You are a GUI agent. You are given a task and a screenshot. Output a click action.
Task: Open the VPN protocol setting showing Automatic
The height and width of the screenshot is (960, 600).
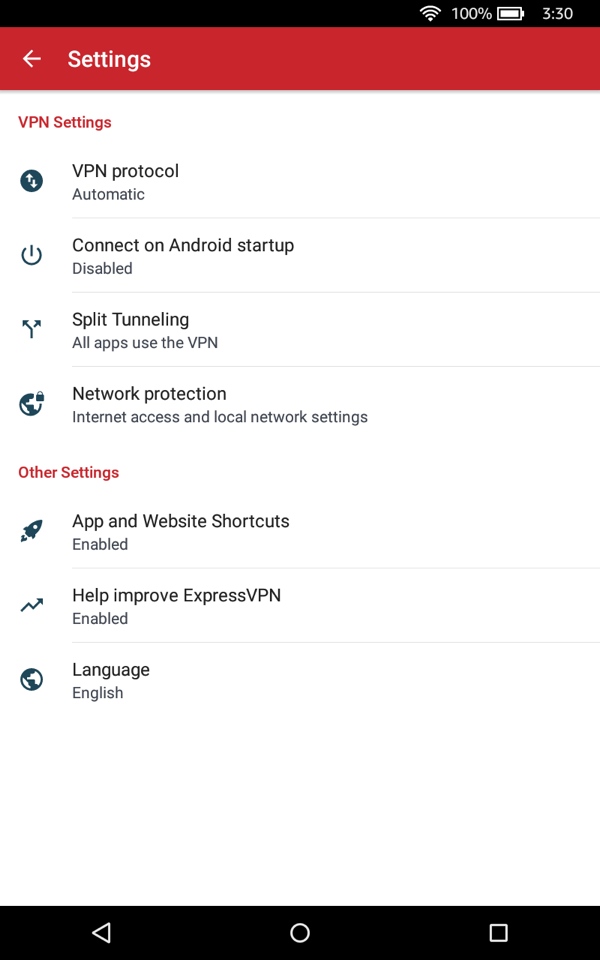coord(300,181)
